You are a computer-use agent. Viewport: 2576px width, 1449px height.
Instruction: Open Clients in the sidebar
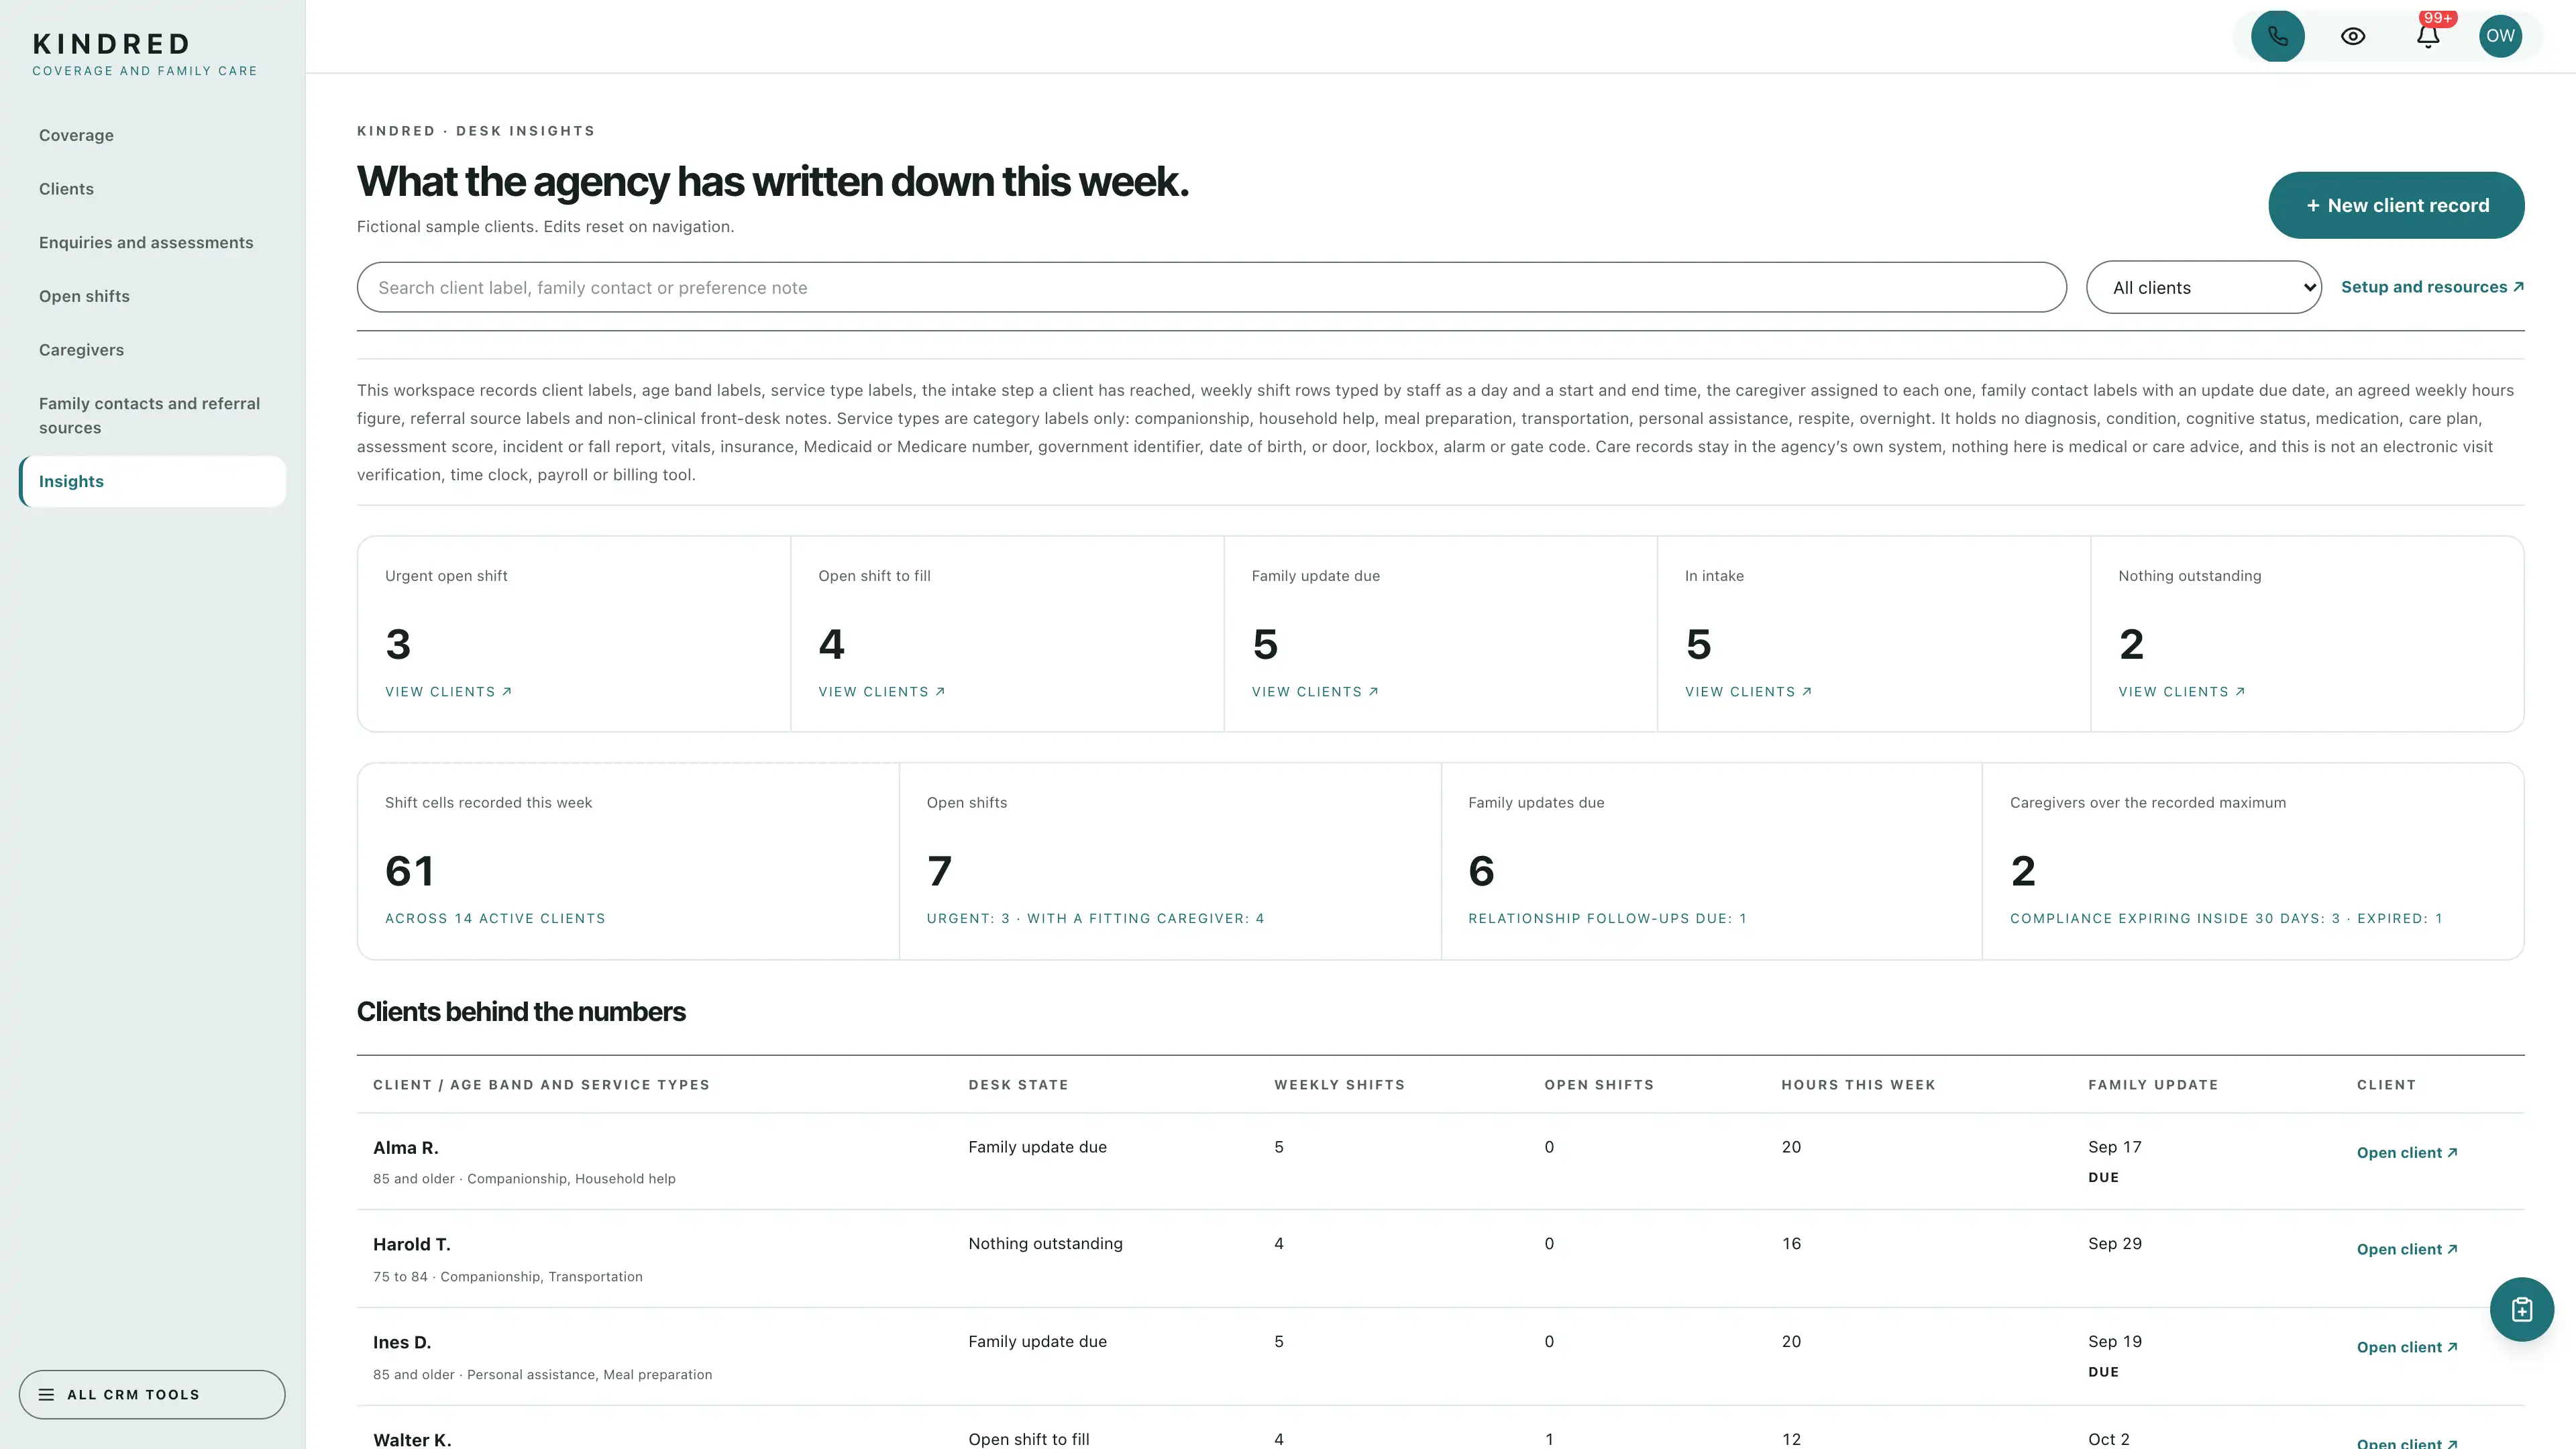pos(66,189)
